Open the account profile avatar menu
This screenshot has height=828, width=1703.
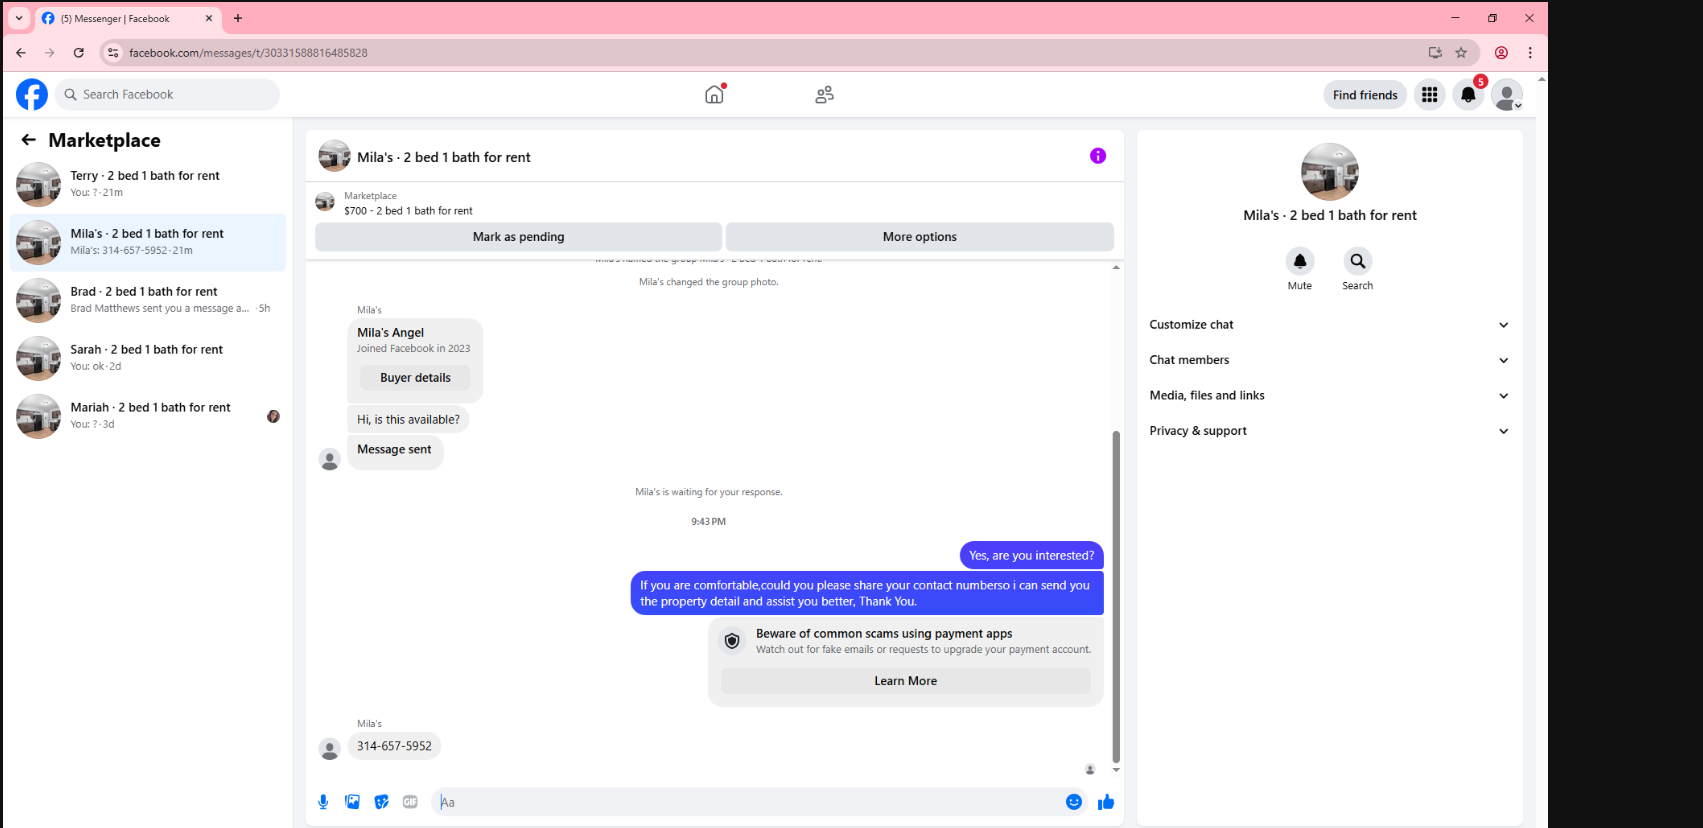[x=1507, y=95]
